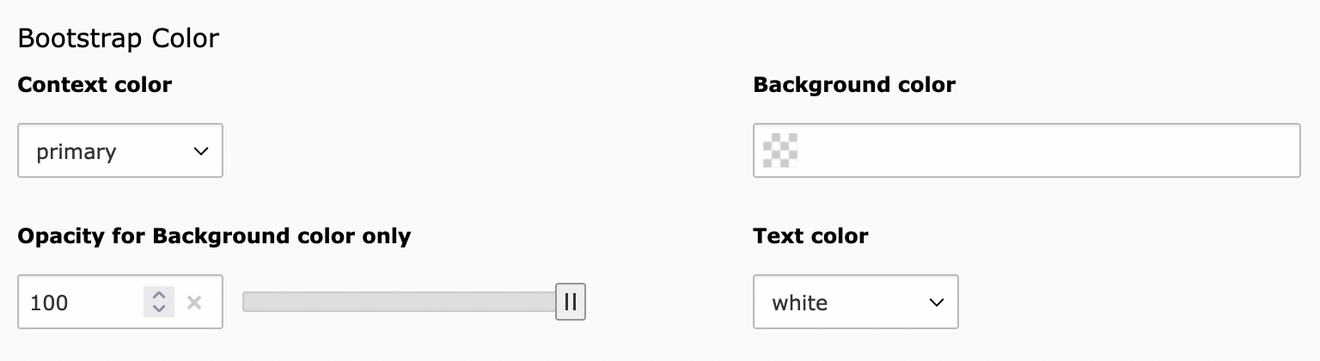The height and width of the screenshot is (361, 1320).
Task: Click the left end of the opacity slider
Action: [250, 302]
